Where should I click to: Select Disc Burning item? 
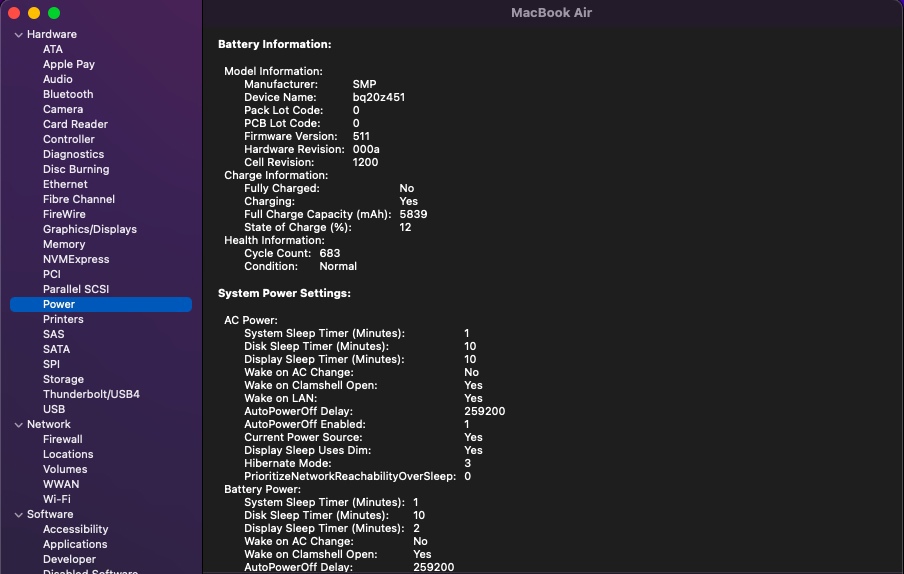pos(76,169)
